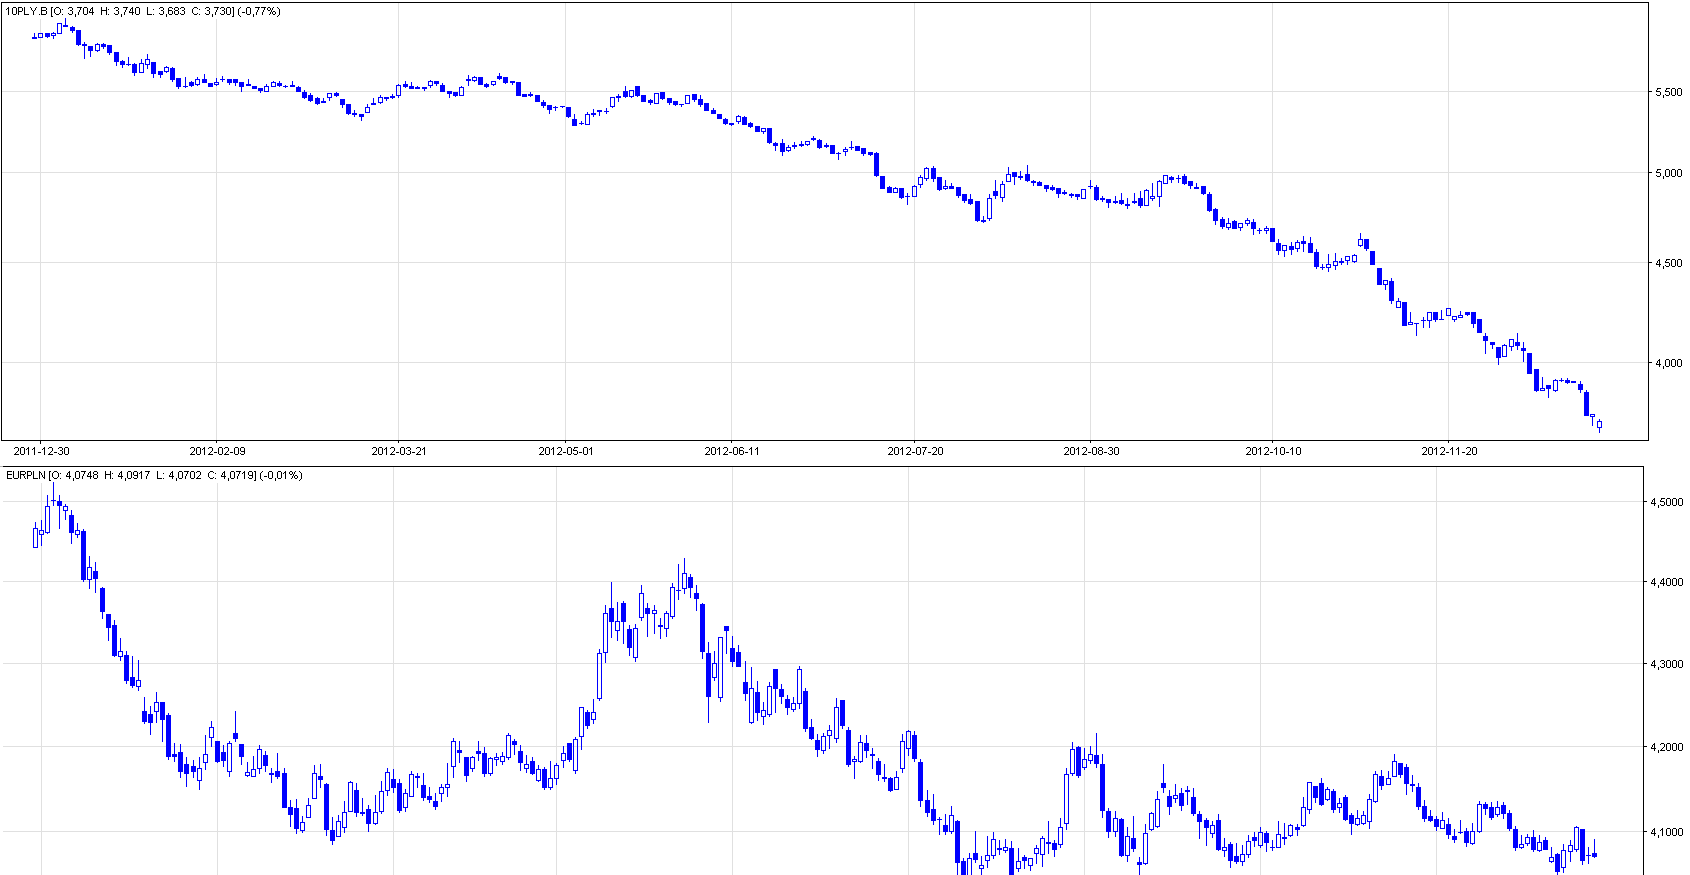
Task: Click the EURPLN chart title label
Action: 154,475
